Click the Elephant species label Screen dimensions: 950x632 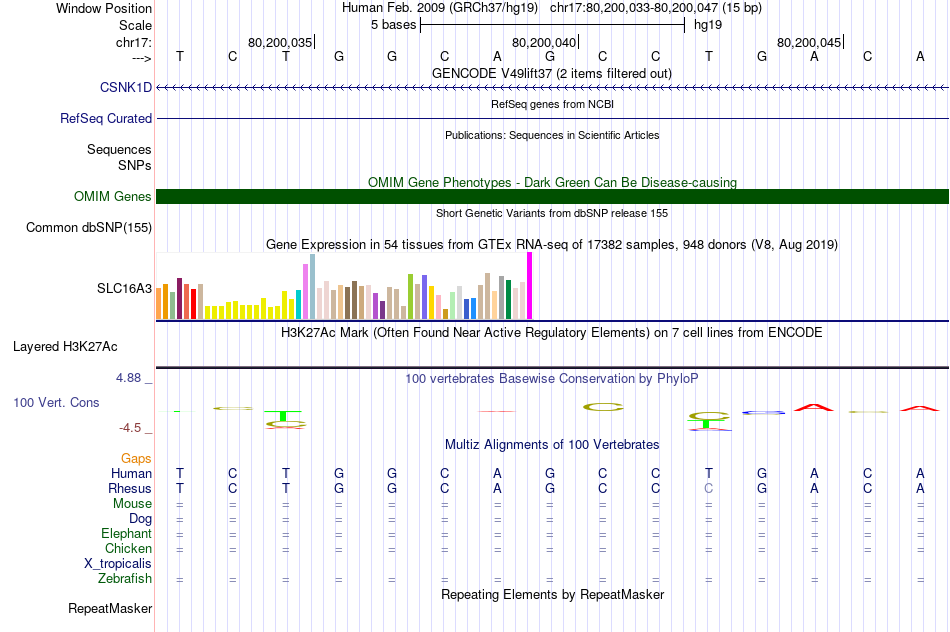[x=127, y=534]
